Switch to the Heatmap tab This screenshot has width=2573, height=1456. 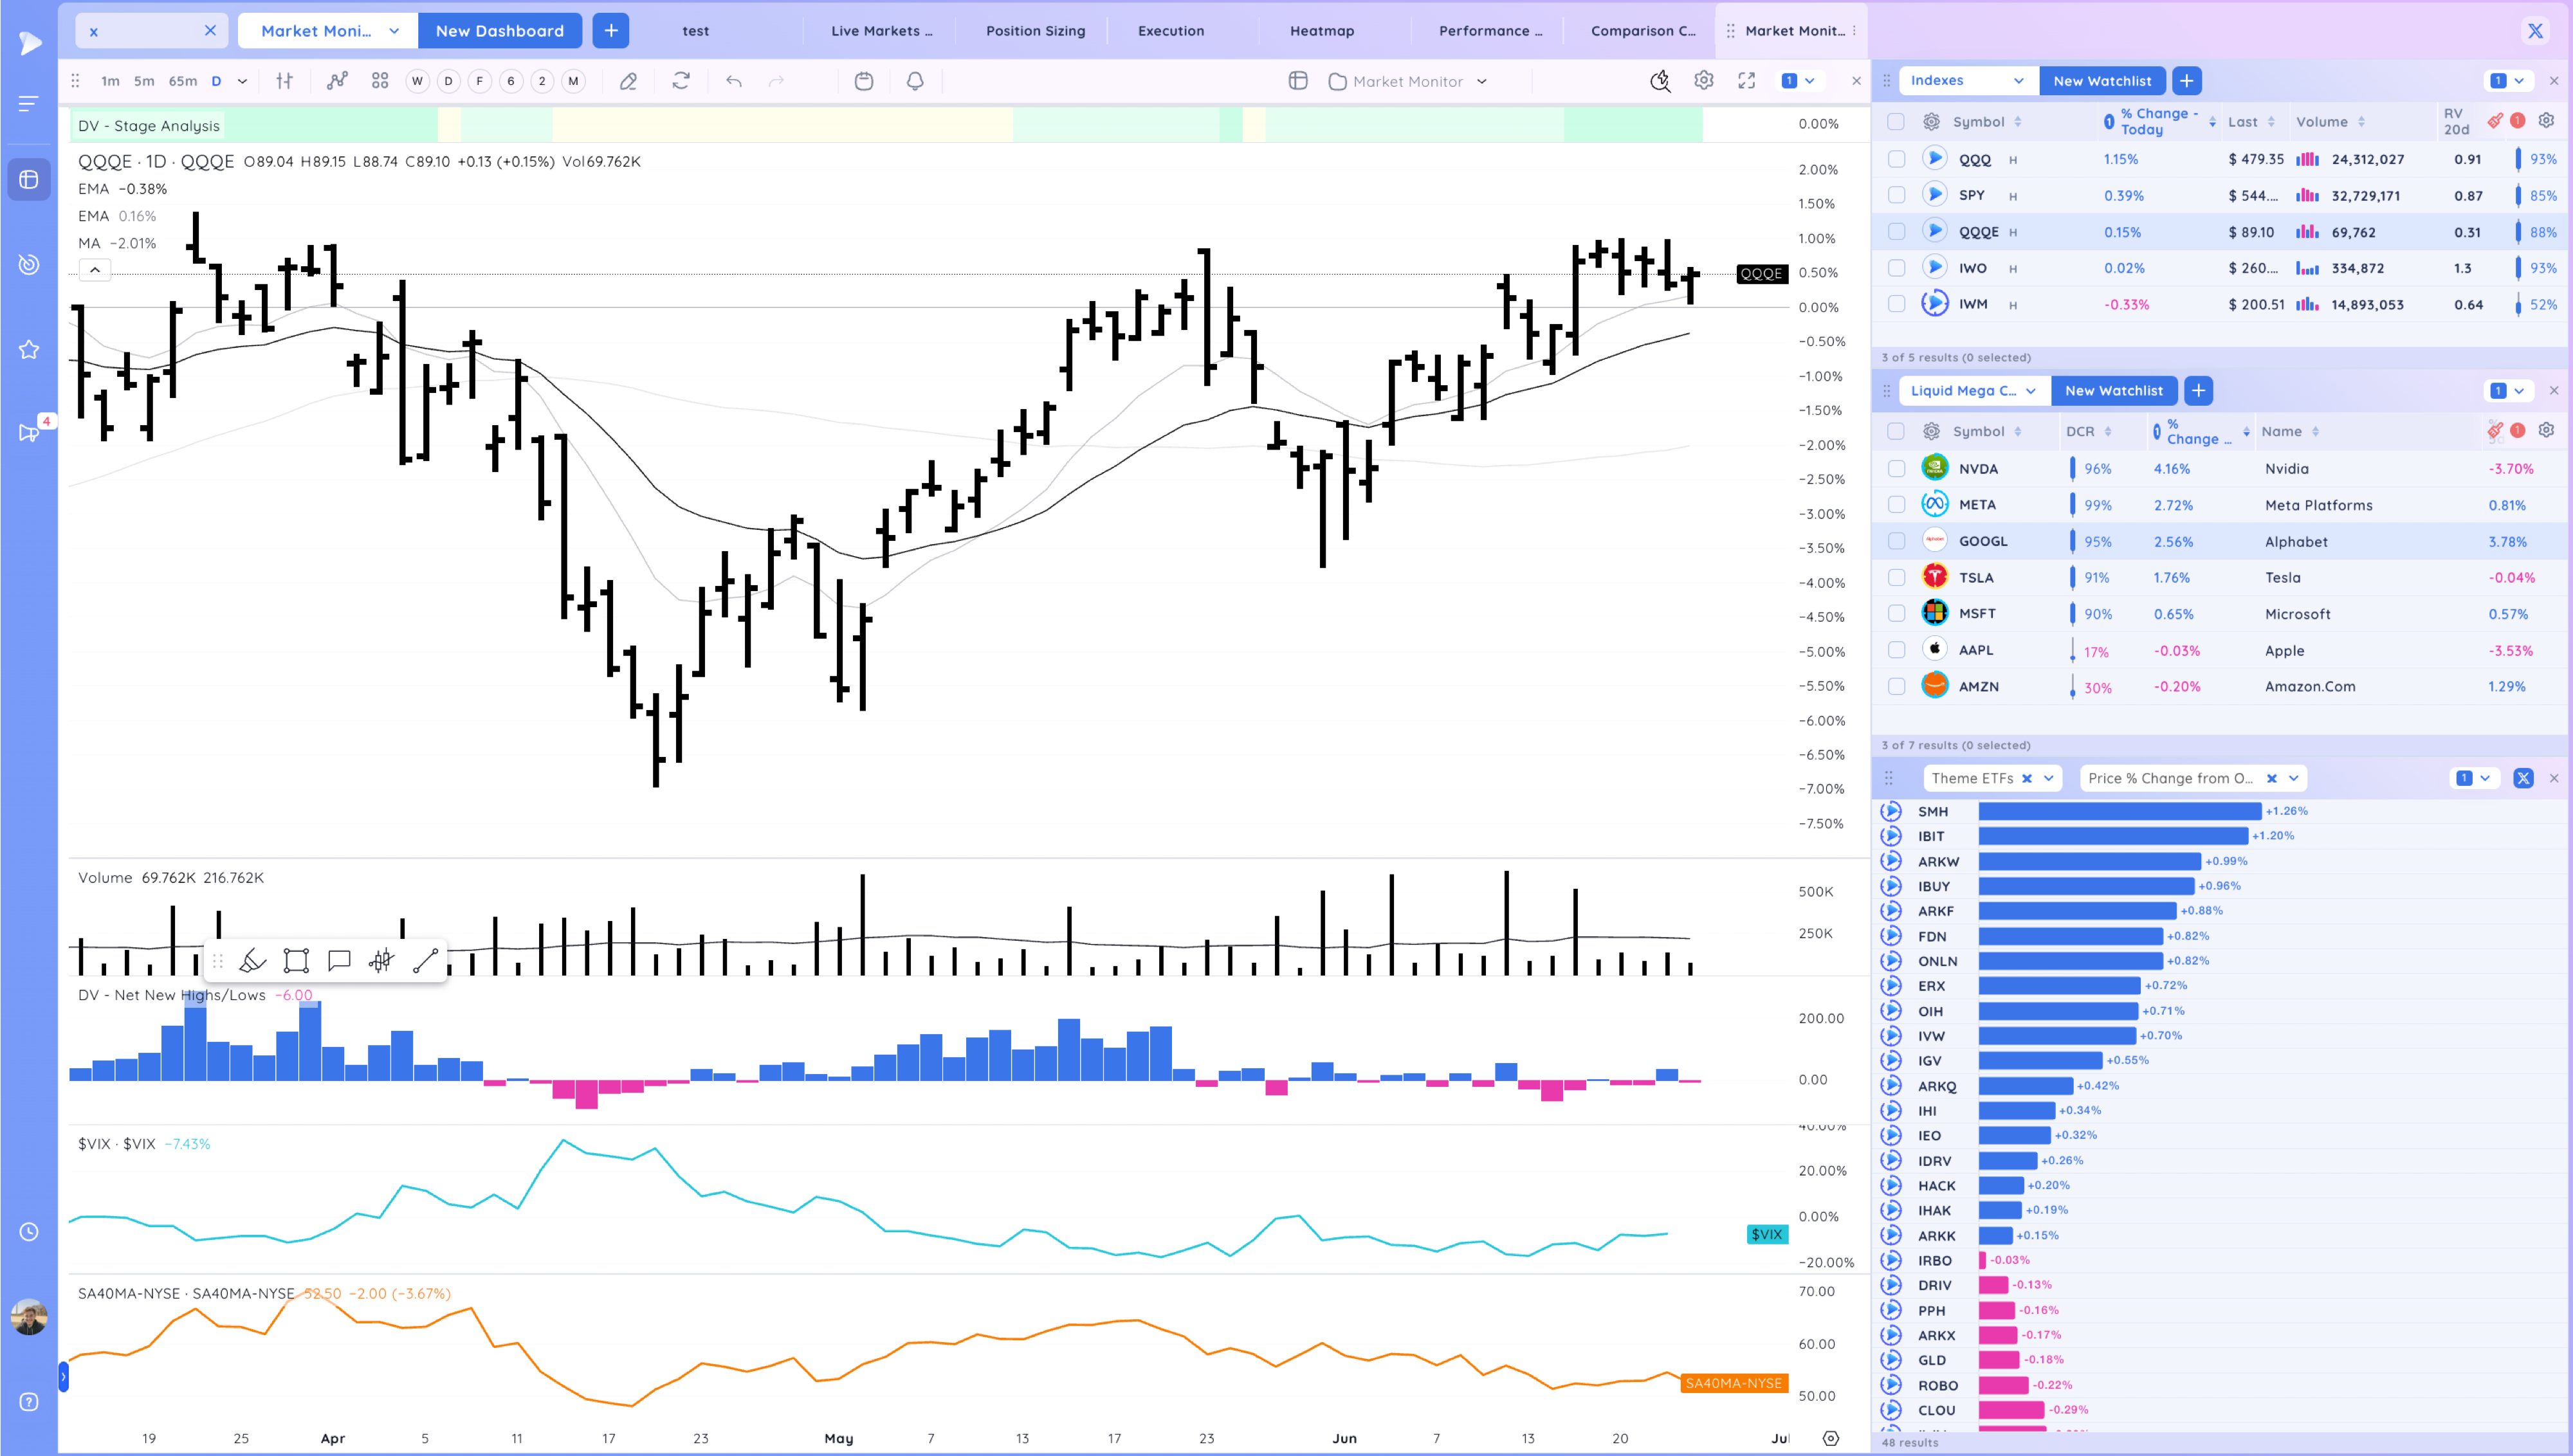1321,31
